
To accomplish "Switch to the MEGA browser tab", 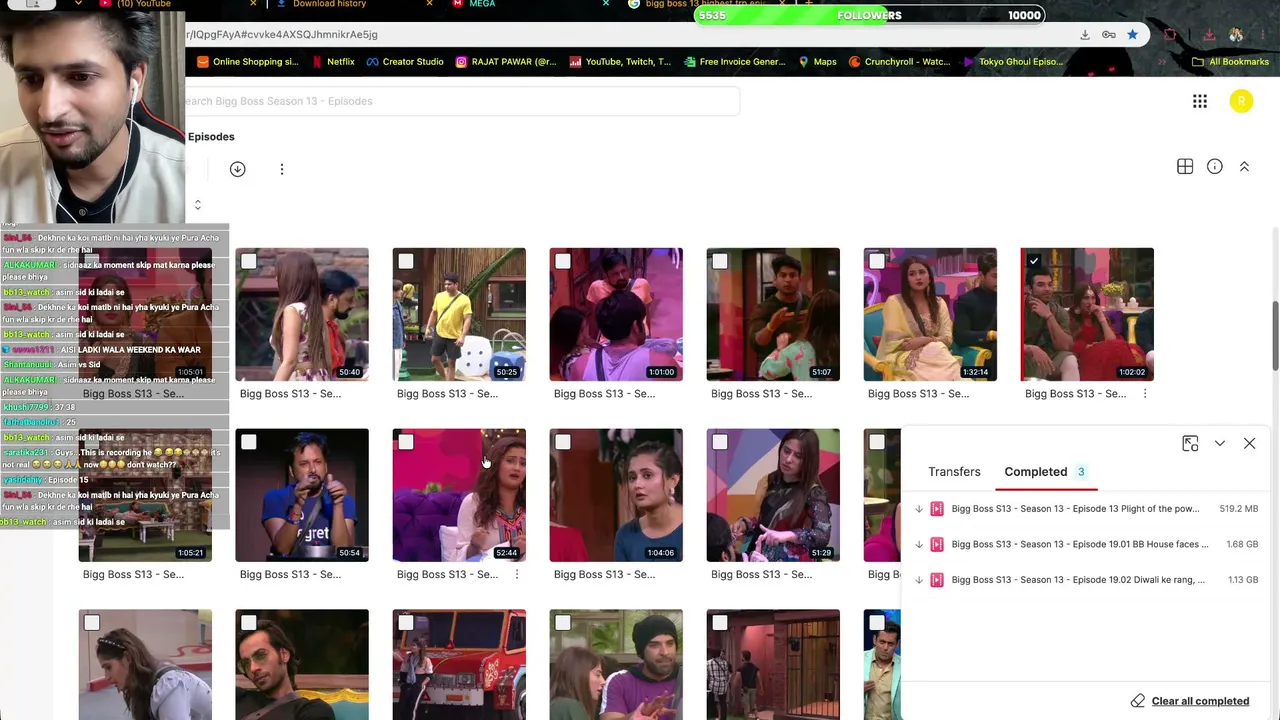I will tap(482, 4).
